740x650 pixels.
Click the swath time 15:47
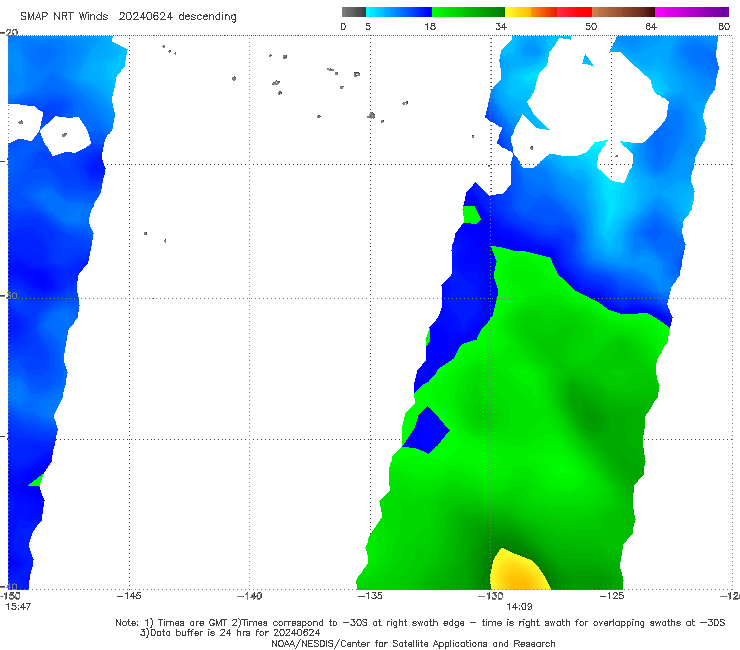(18, 607)
